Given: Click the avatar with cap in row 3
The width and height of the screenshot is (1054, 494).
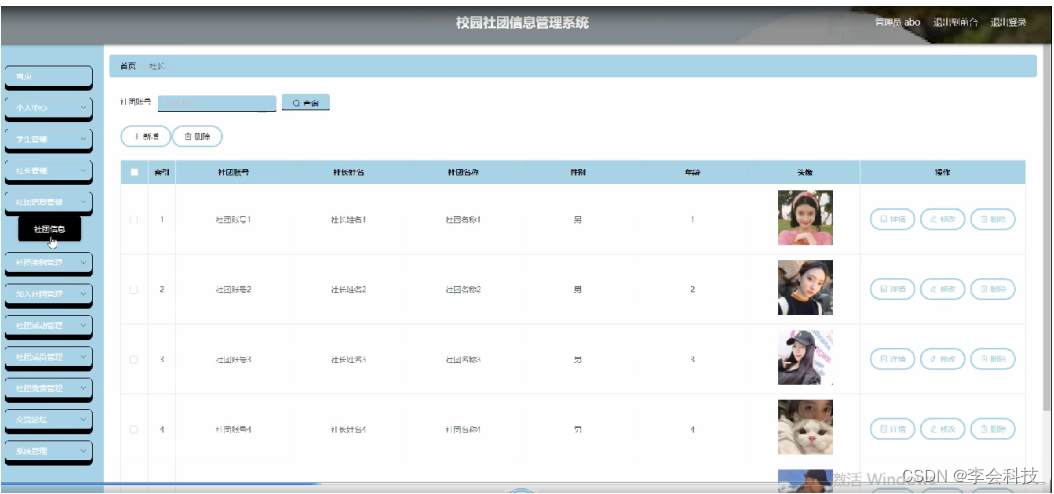Looking at the screenshot, I should point(805,358).
